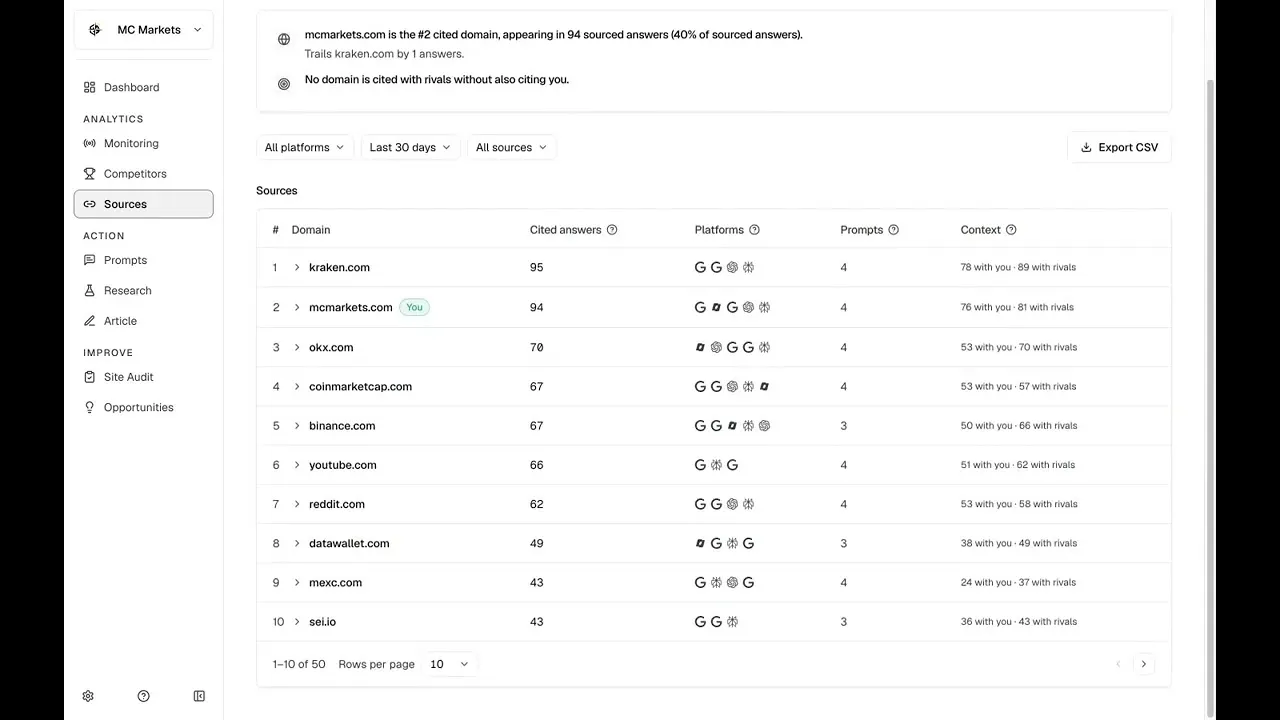Expand the binance.com row
This screenshot has width=1280, height=720.
click(297, 426)
